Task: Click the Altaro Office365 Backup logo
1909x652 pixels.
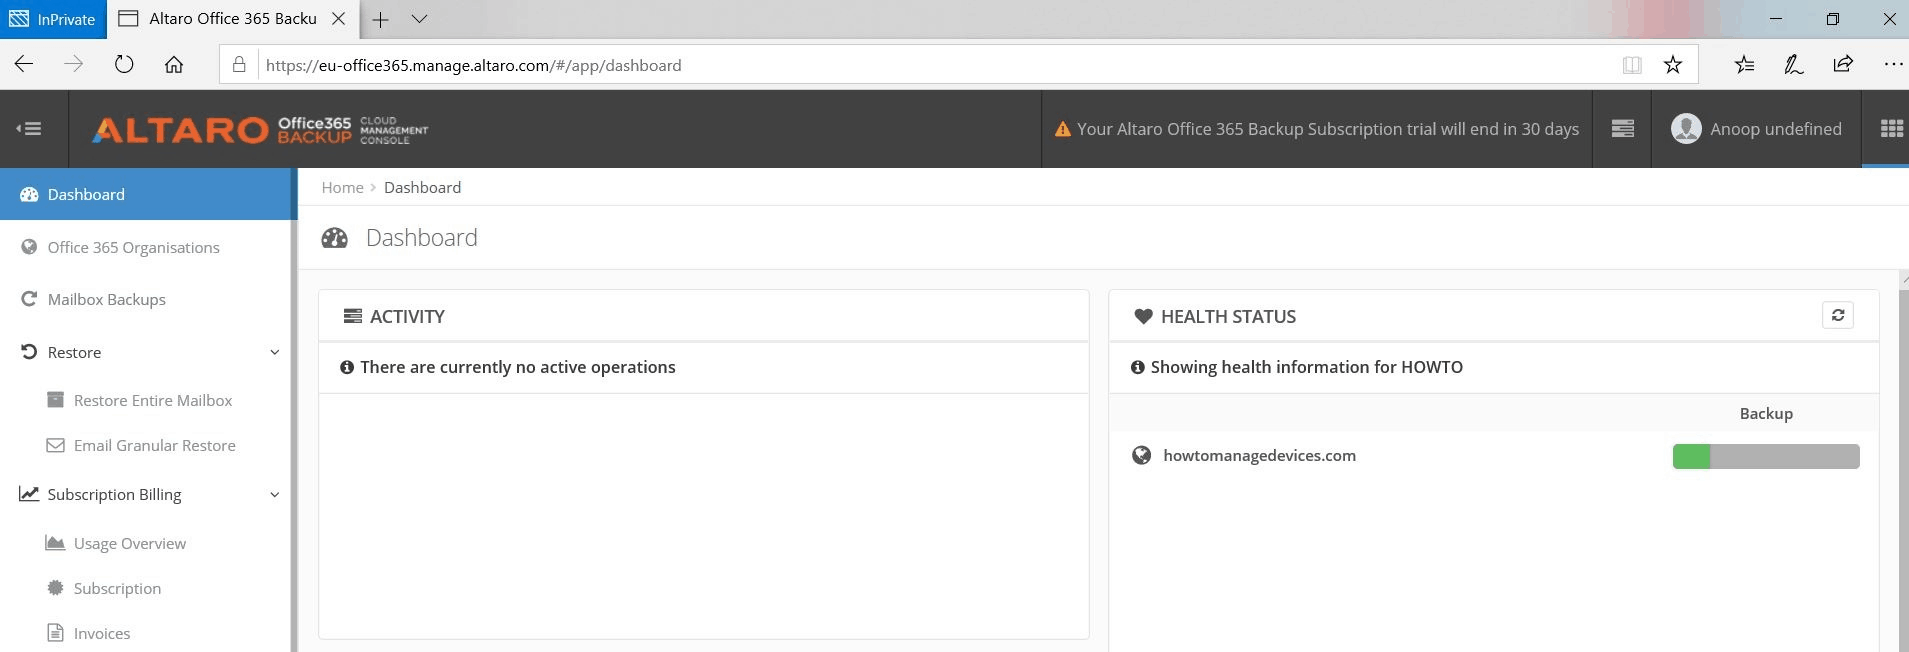Action: [x=260, y=130]
